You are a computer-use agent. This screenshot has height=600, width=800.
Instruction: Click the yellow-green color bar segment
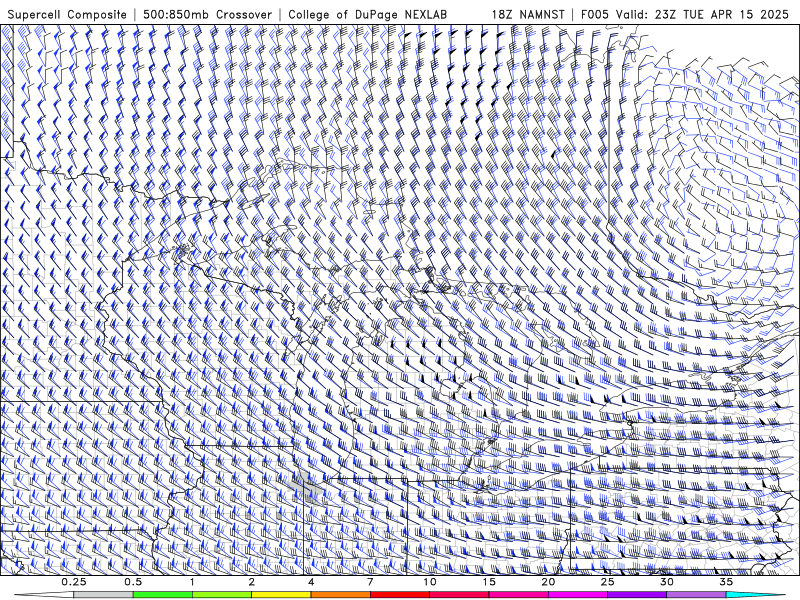[x=222, y=595]
